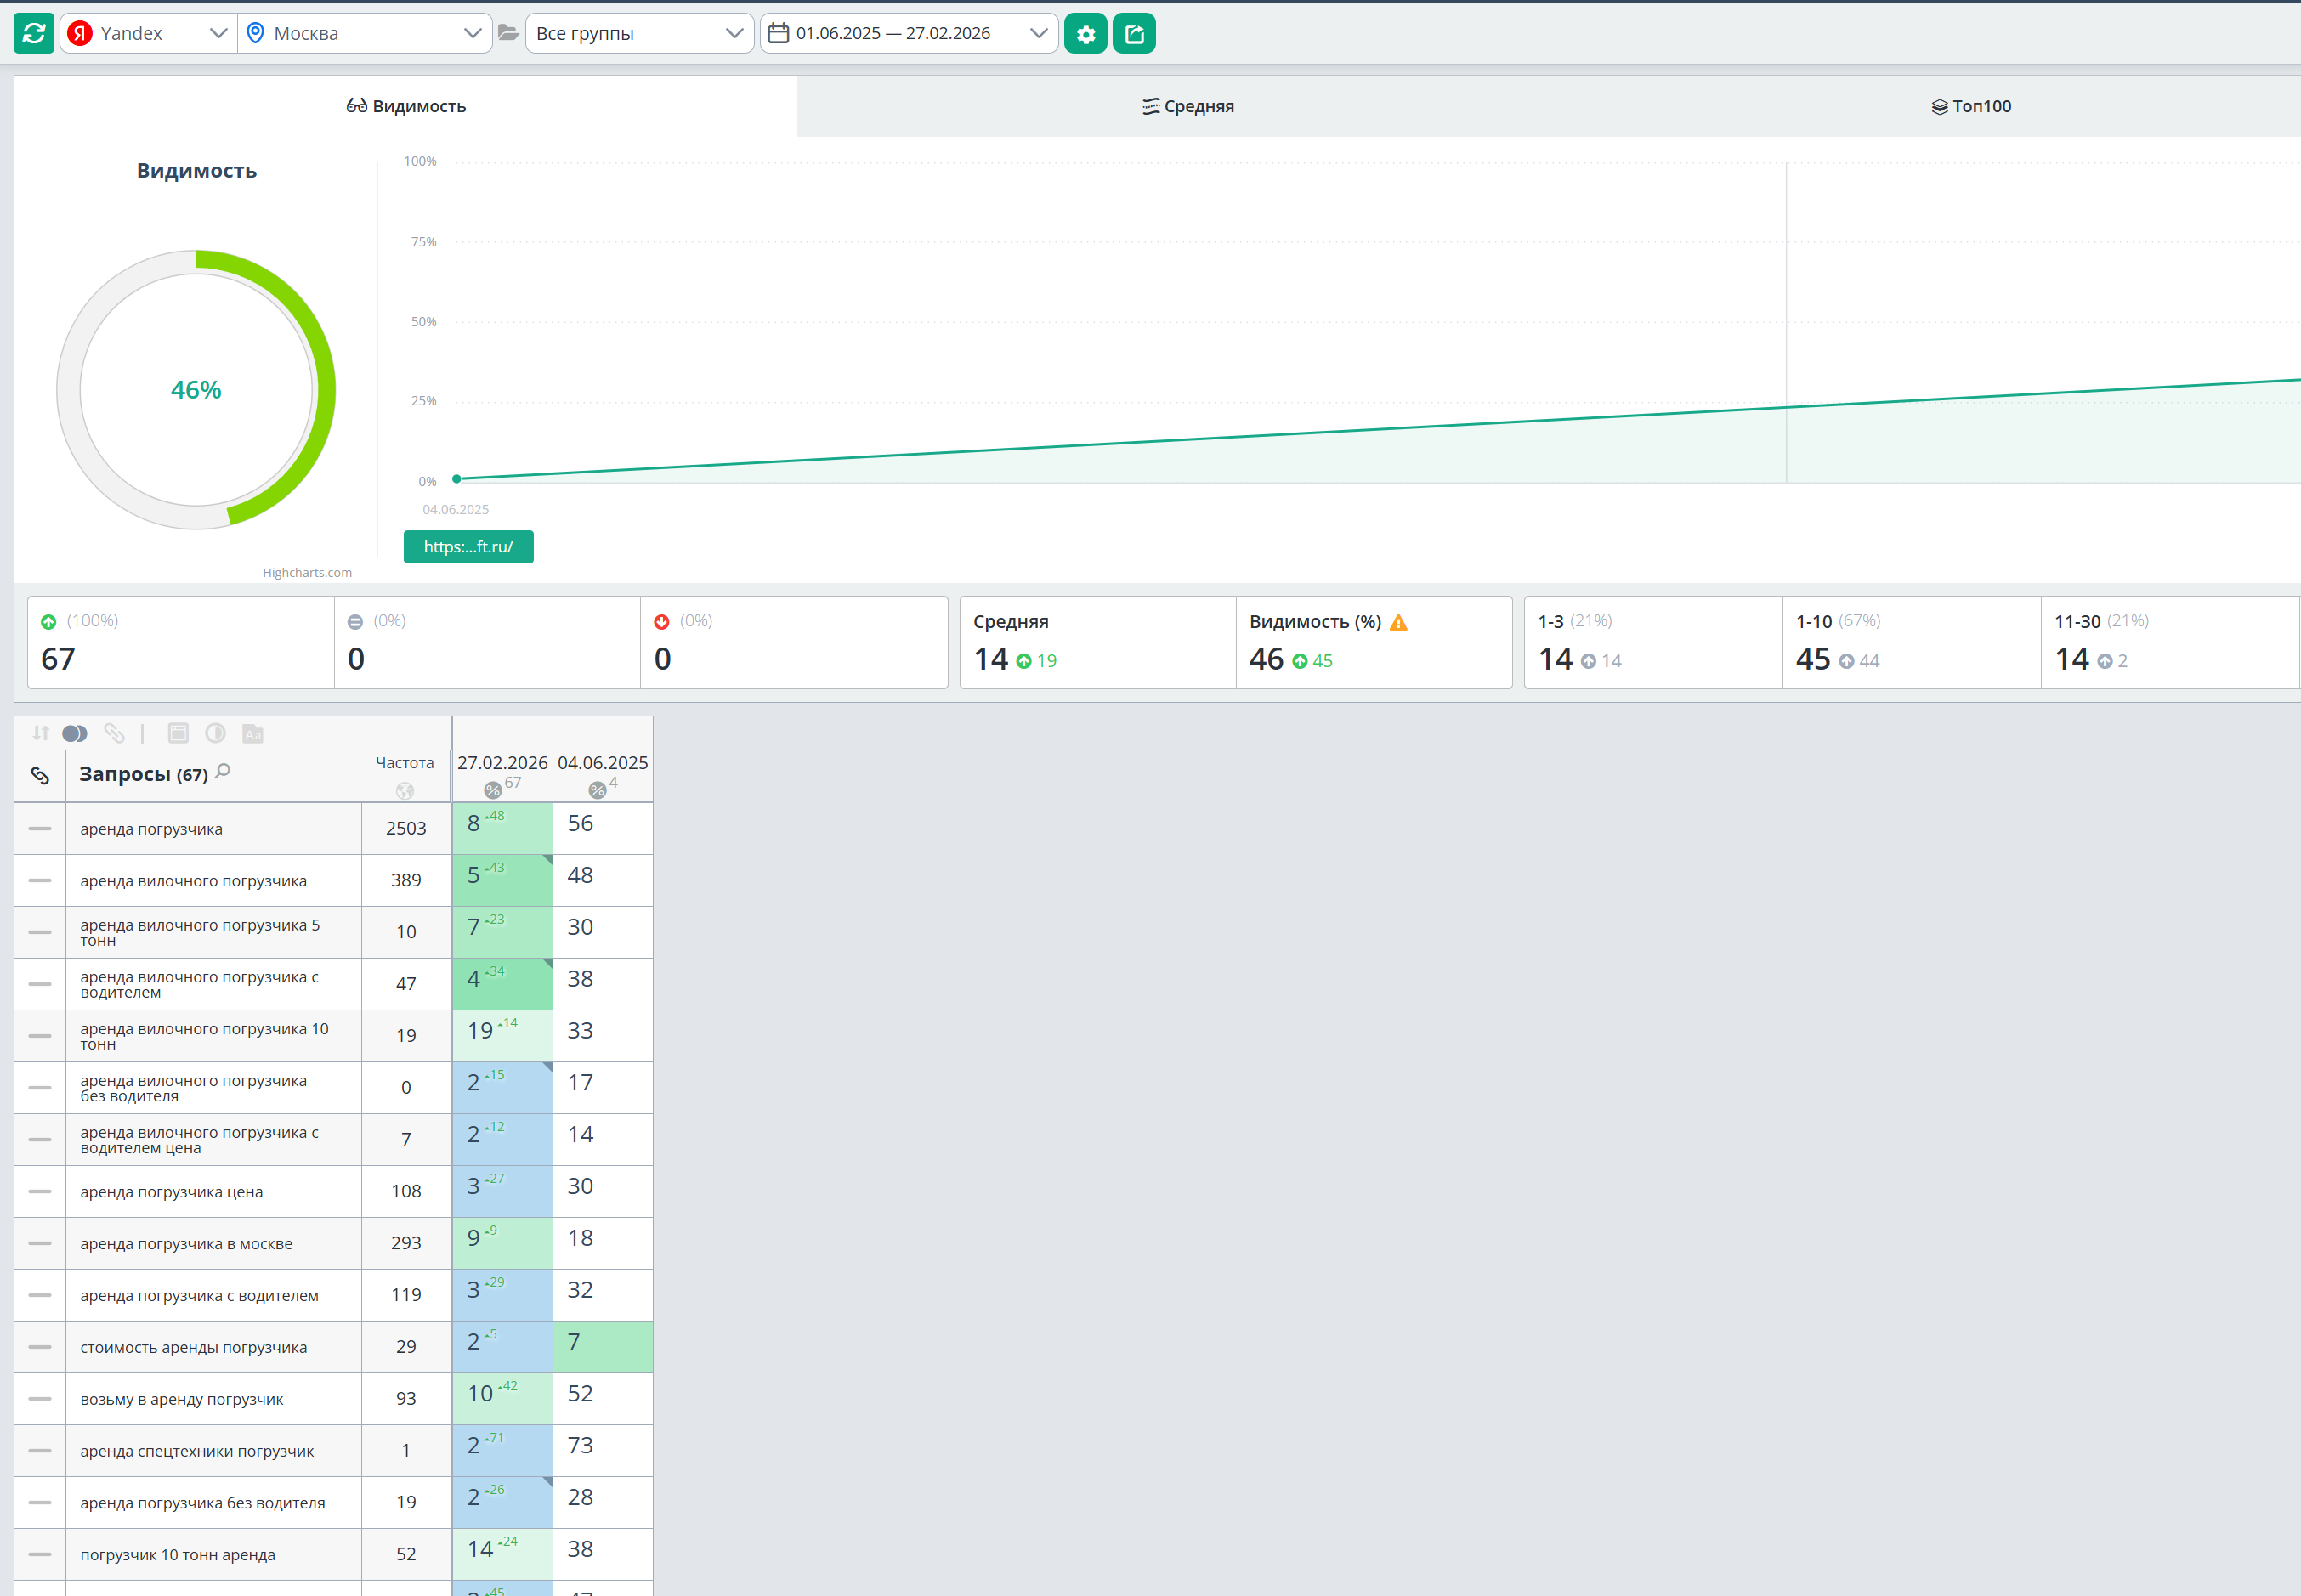This screenshot has height=1596, width=2301.
Task: Switch to the Топ100 tab
Action: [x=1970, y=106]
